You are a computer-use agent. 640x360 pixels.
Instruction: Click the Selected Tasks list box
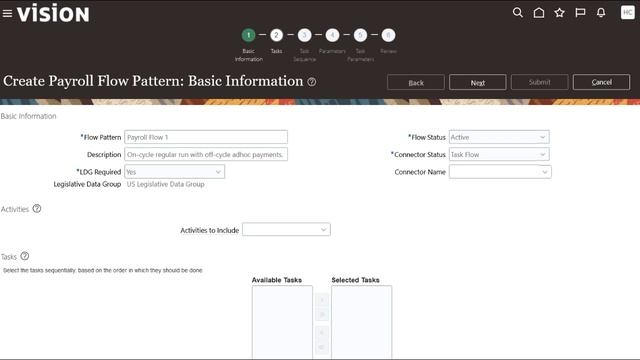pos(362,322)
